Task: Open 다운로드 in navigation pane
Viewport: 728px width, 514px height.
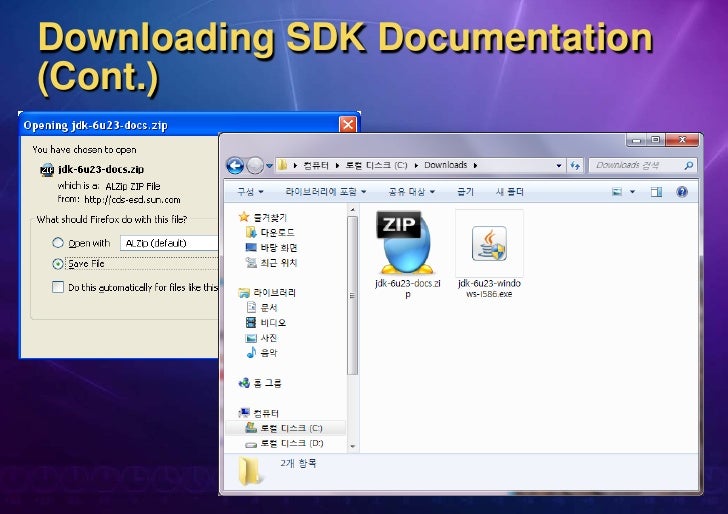Action: coord(270,232)
